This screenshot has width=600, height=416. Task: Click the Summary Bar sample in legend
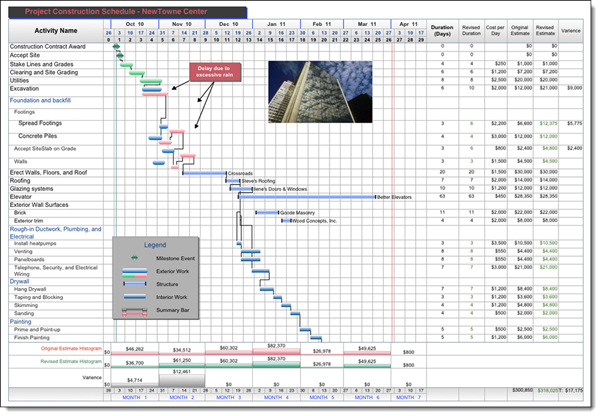click(134, 313)
